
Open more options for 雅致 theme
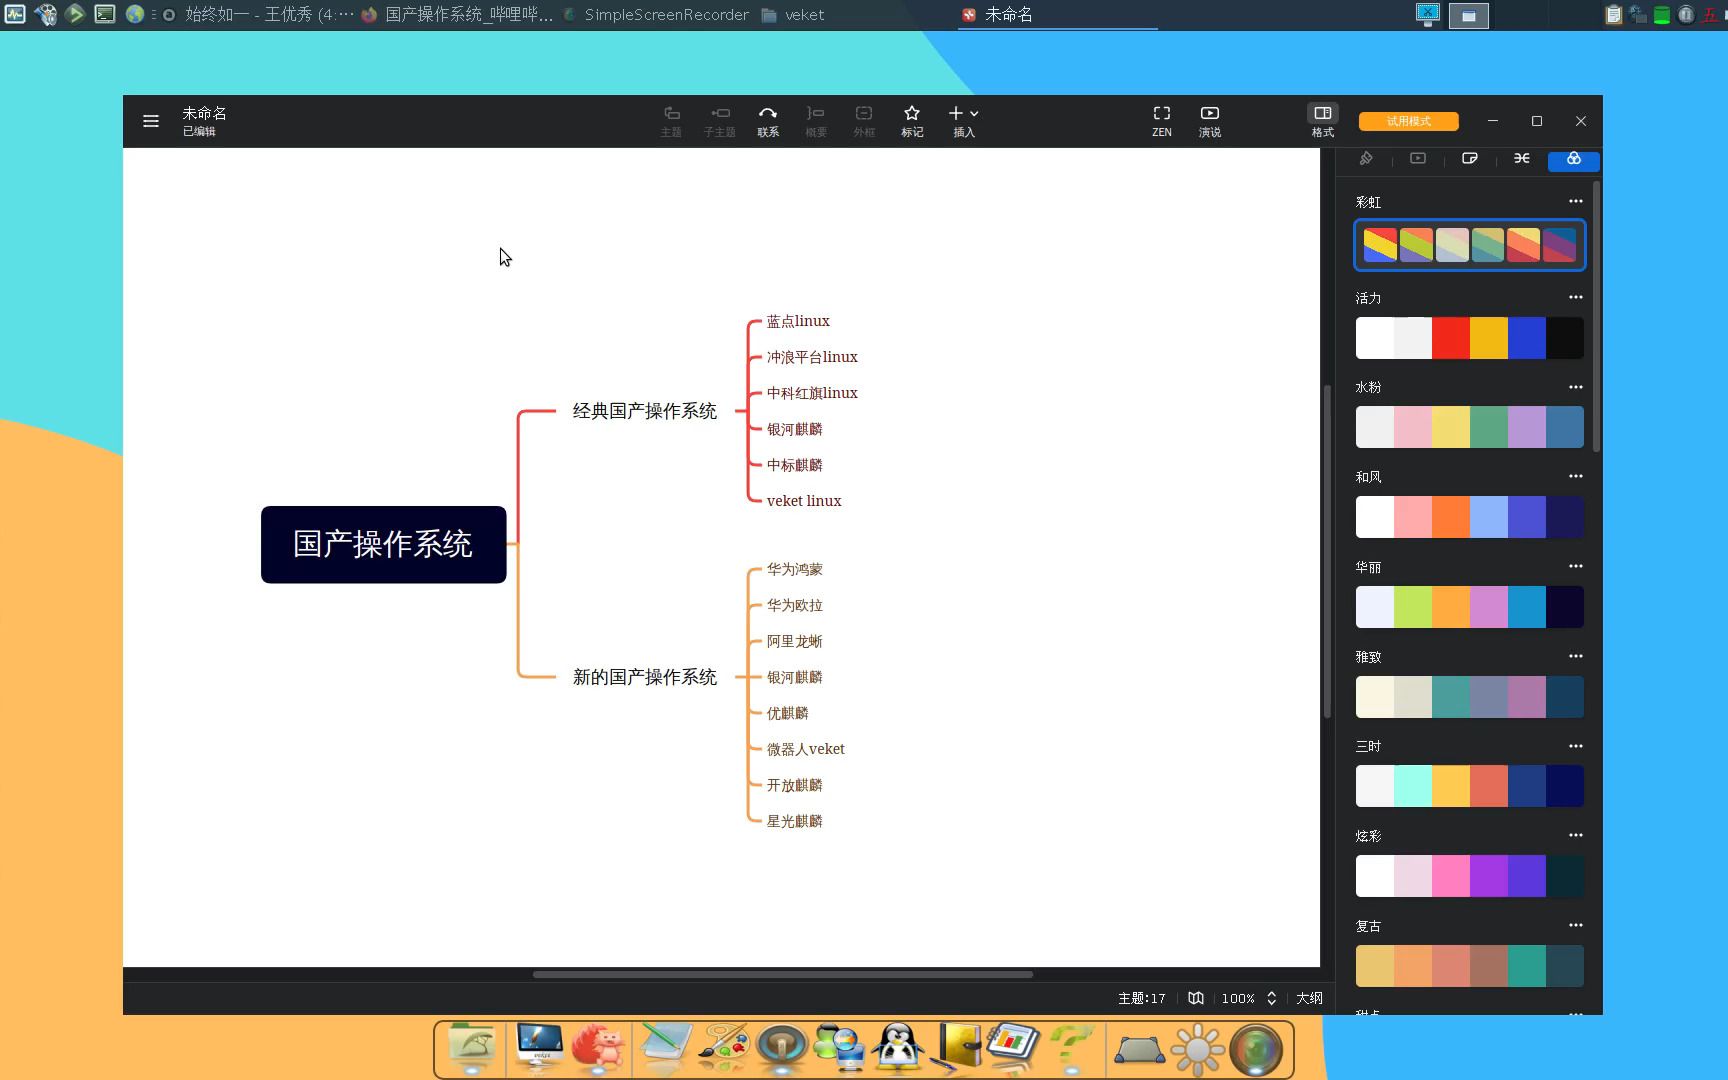point(1576,656)
